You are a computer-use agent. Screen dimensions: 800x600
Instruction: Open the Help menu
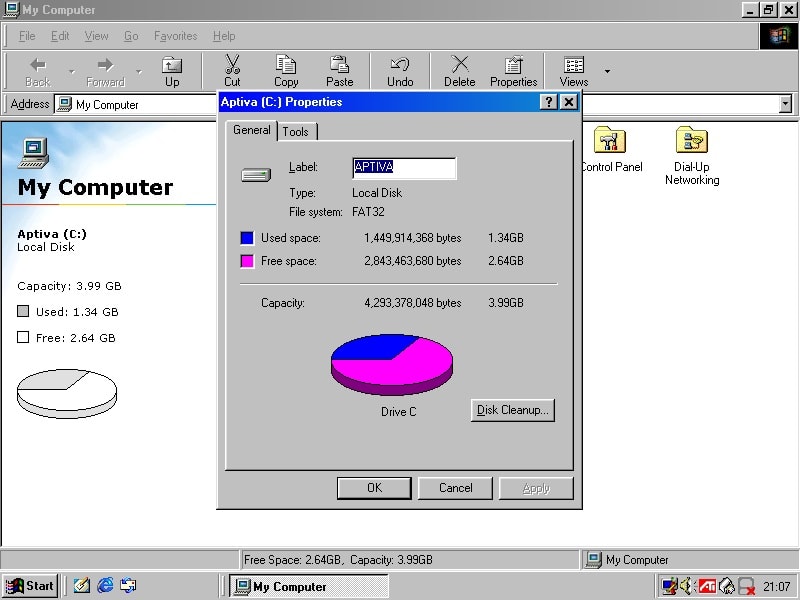click(x=224, y=36)
